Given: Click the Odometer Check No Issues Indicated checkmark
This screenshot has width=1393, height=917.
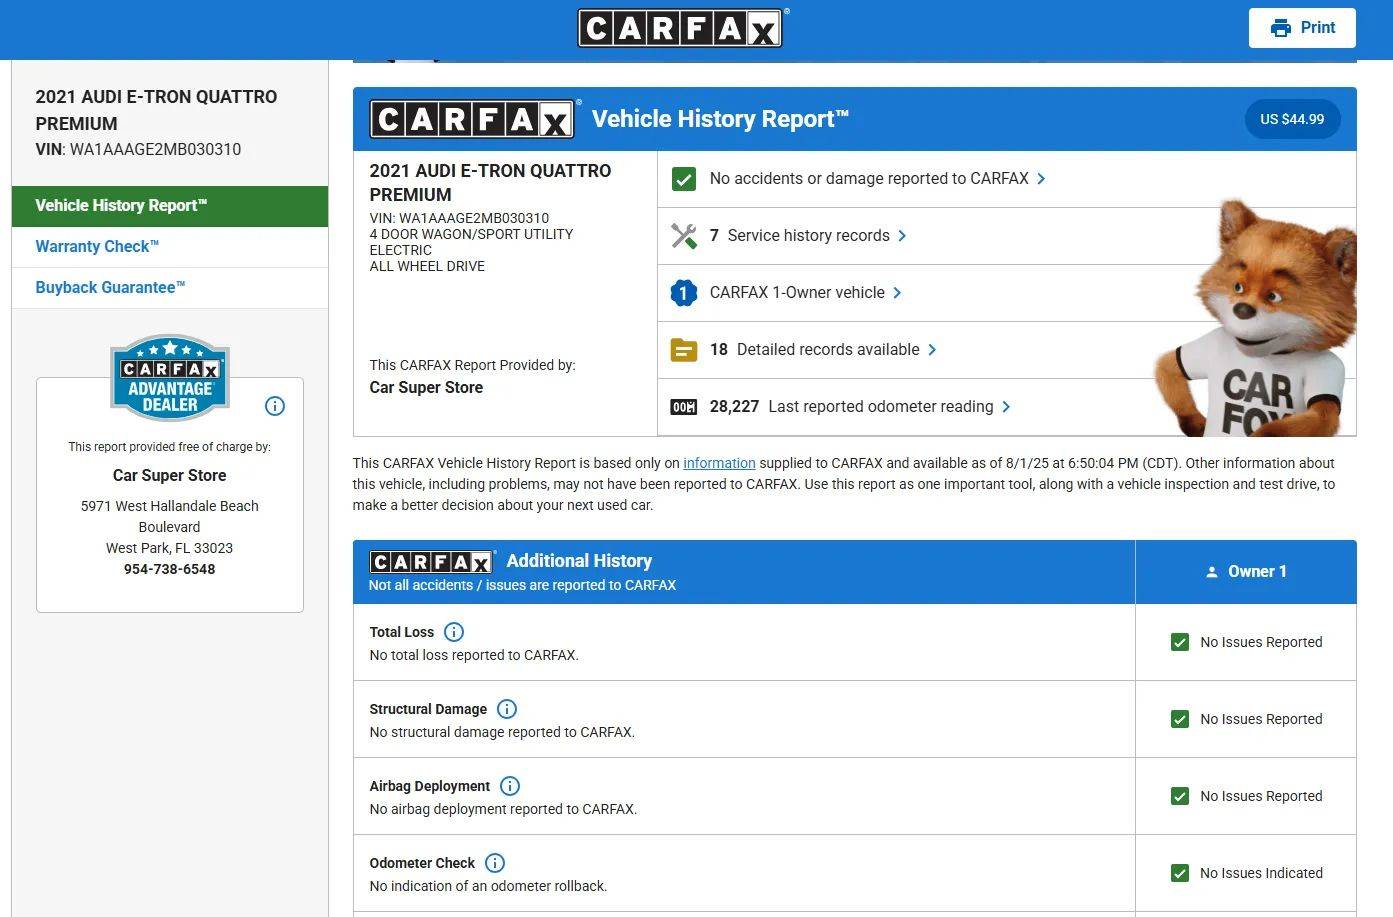Looking at the screenshot, I should coord(1180,873).
